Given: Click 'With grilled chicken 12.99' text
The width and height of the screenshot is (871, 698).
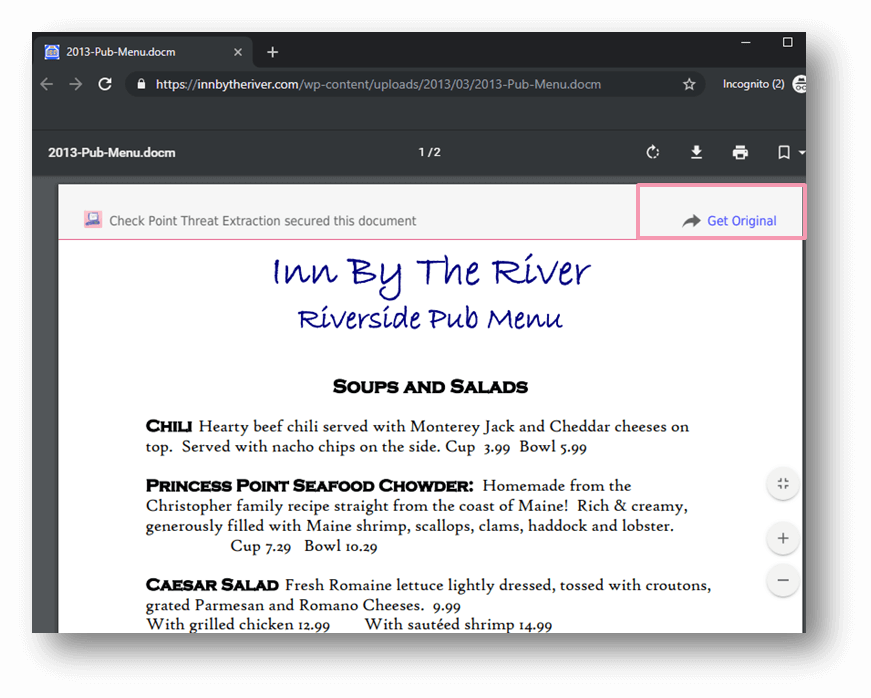Looking at the screenshot, I should click(238, 625).
